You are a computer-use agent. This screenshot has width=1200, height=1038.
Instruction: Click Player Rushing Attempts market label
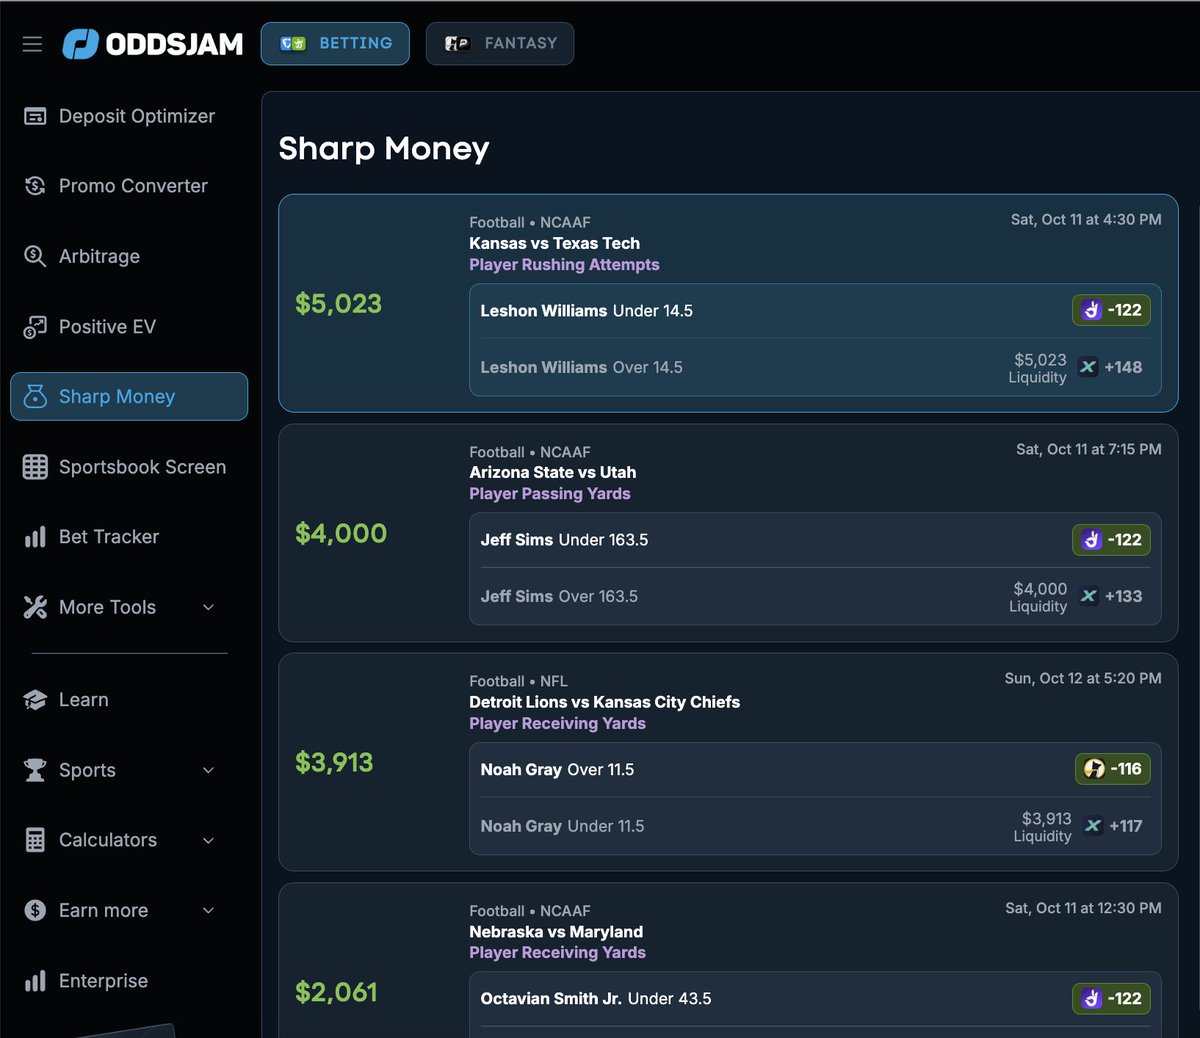point(564,265)
